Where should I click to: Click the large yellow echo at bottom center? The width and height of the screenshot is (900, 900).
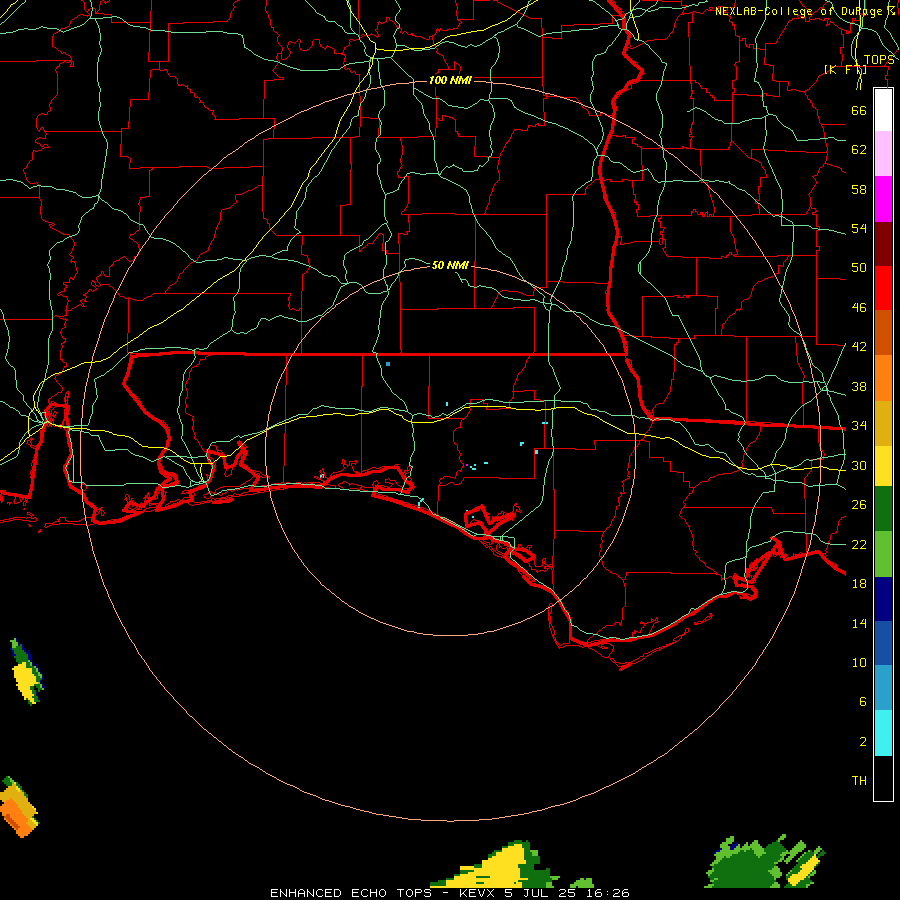495,864
